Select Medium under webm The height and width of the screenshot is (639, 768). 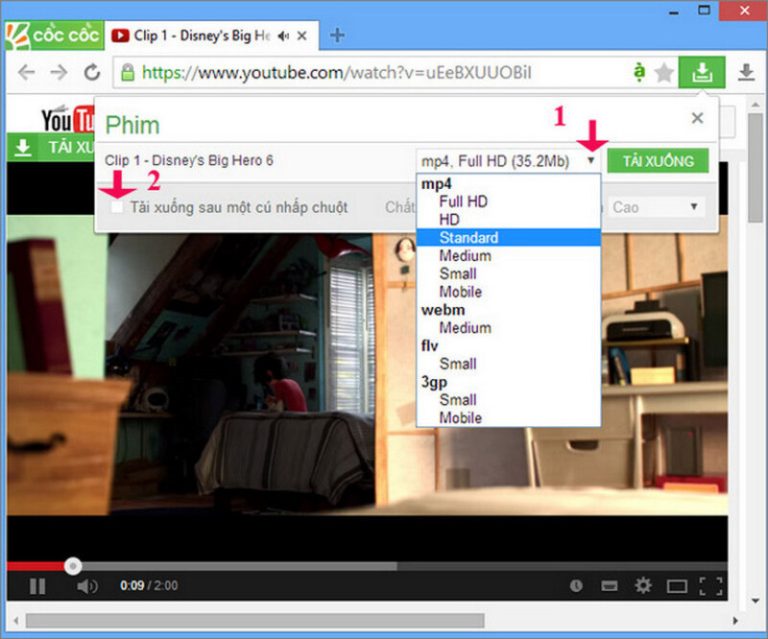point(465,328)
